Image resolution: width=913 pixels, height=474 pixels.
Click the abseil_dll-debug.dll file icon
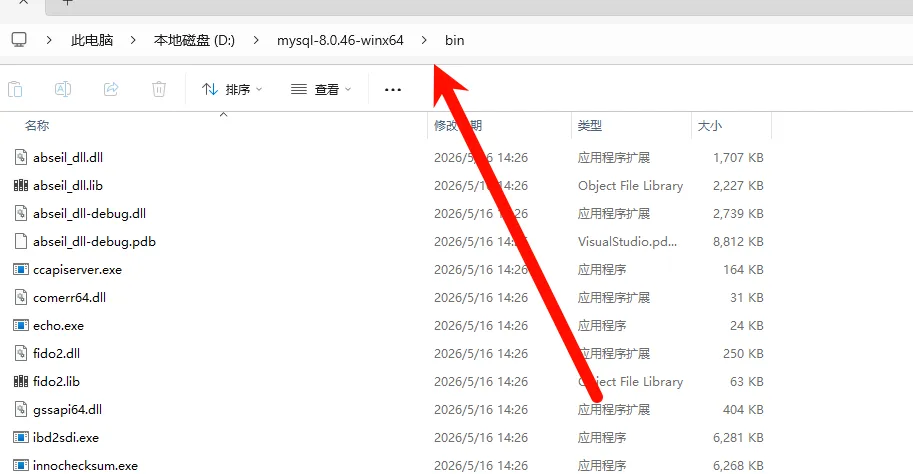(21, 213)
